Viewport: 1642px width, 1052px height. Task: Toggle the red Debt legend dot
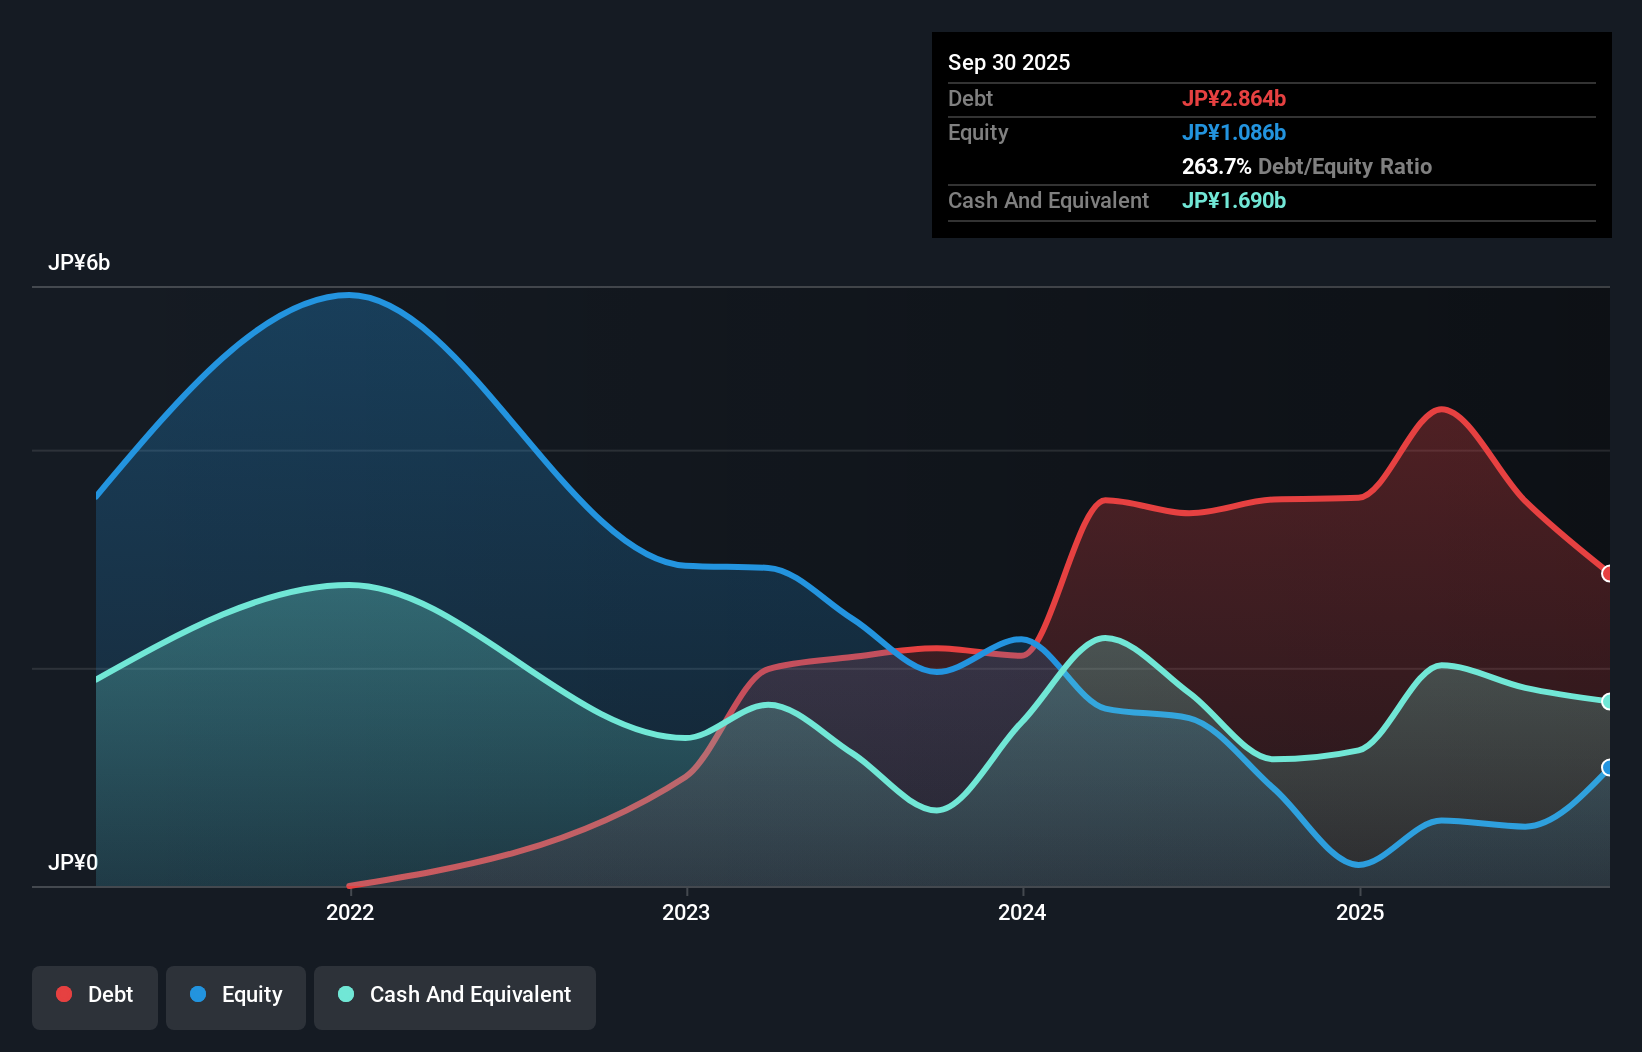tap(64, 994)
